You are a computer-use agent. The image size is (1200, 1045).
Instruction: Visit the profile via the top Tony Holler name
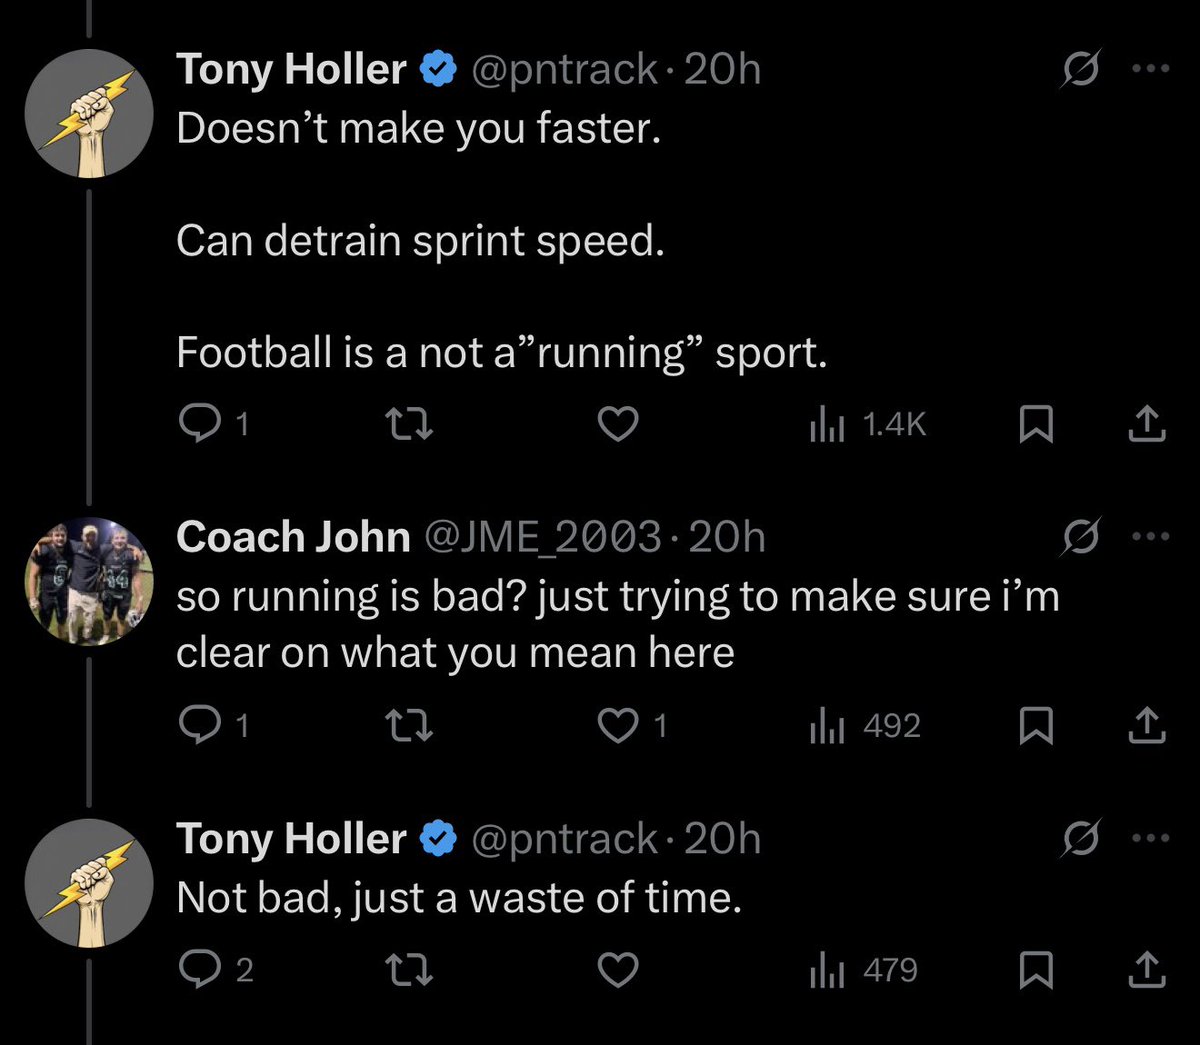pos(291,70)
